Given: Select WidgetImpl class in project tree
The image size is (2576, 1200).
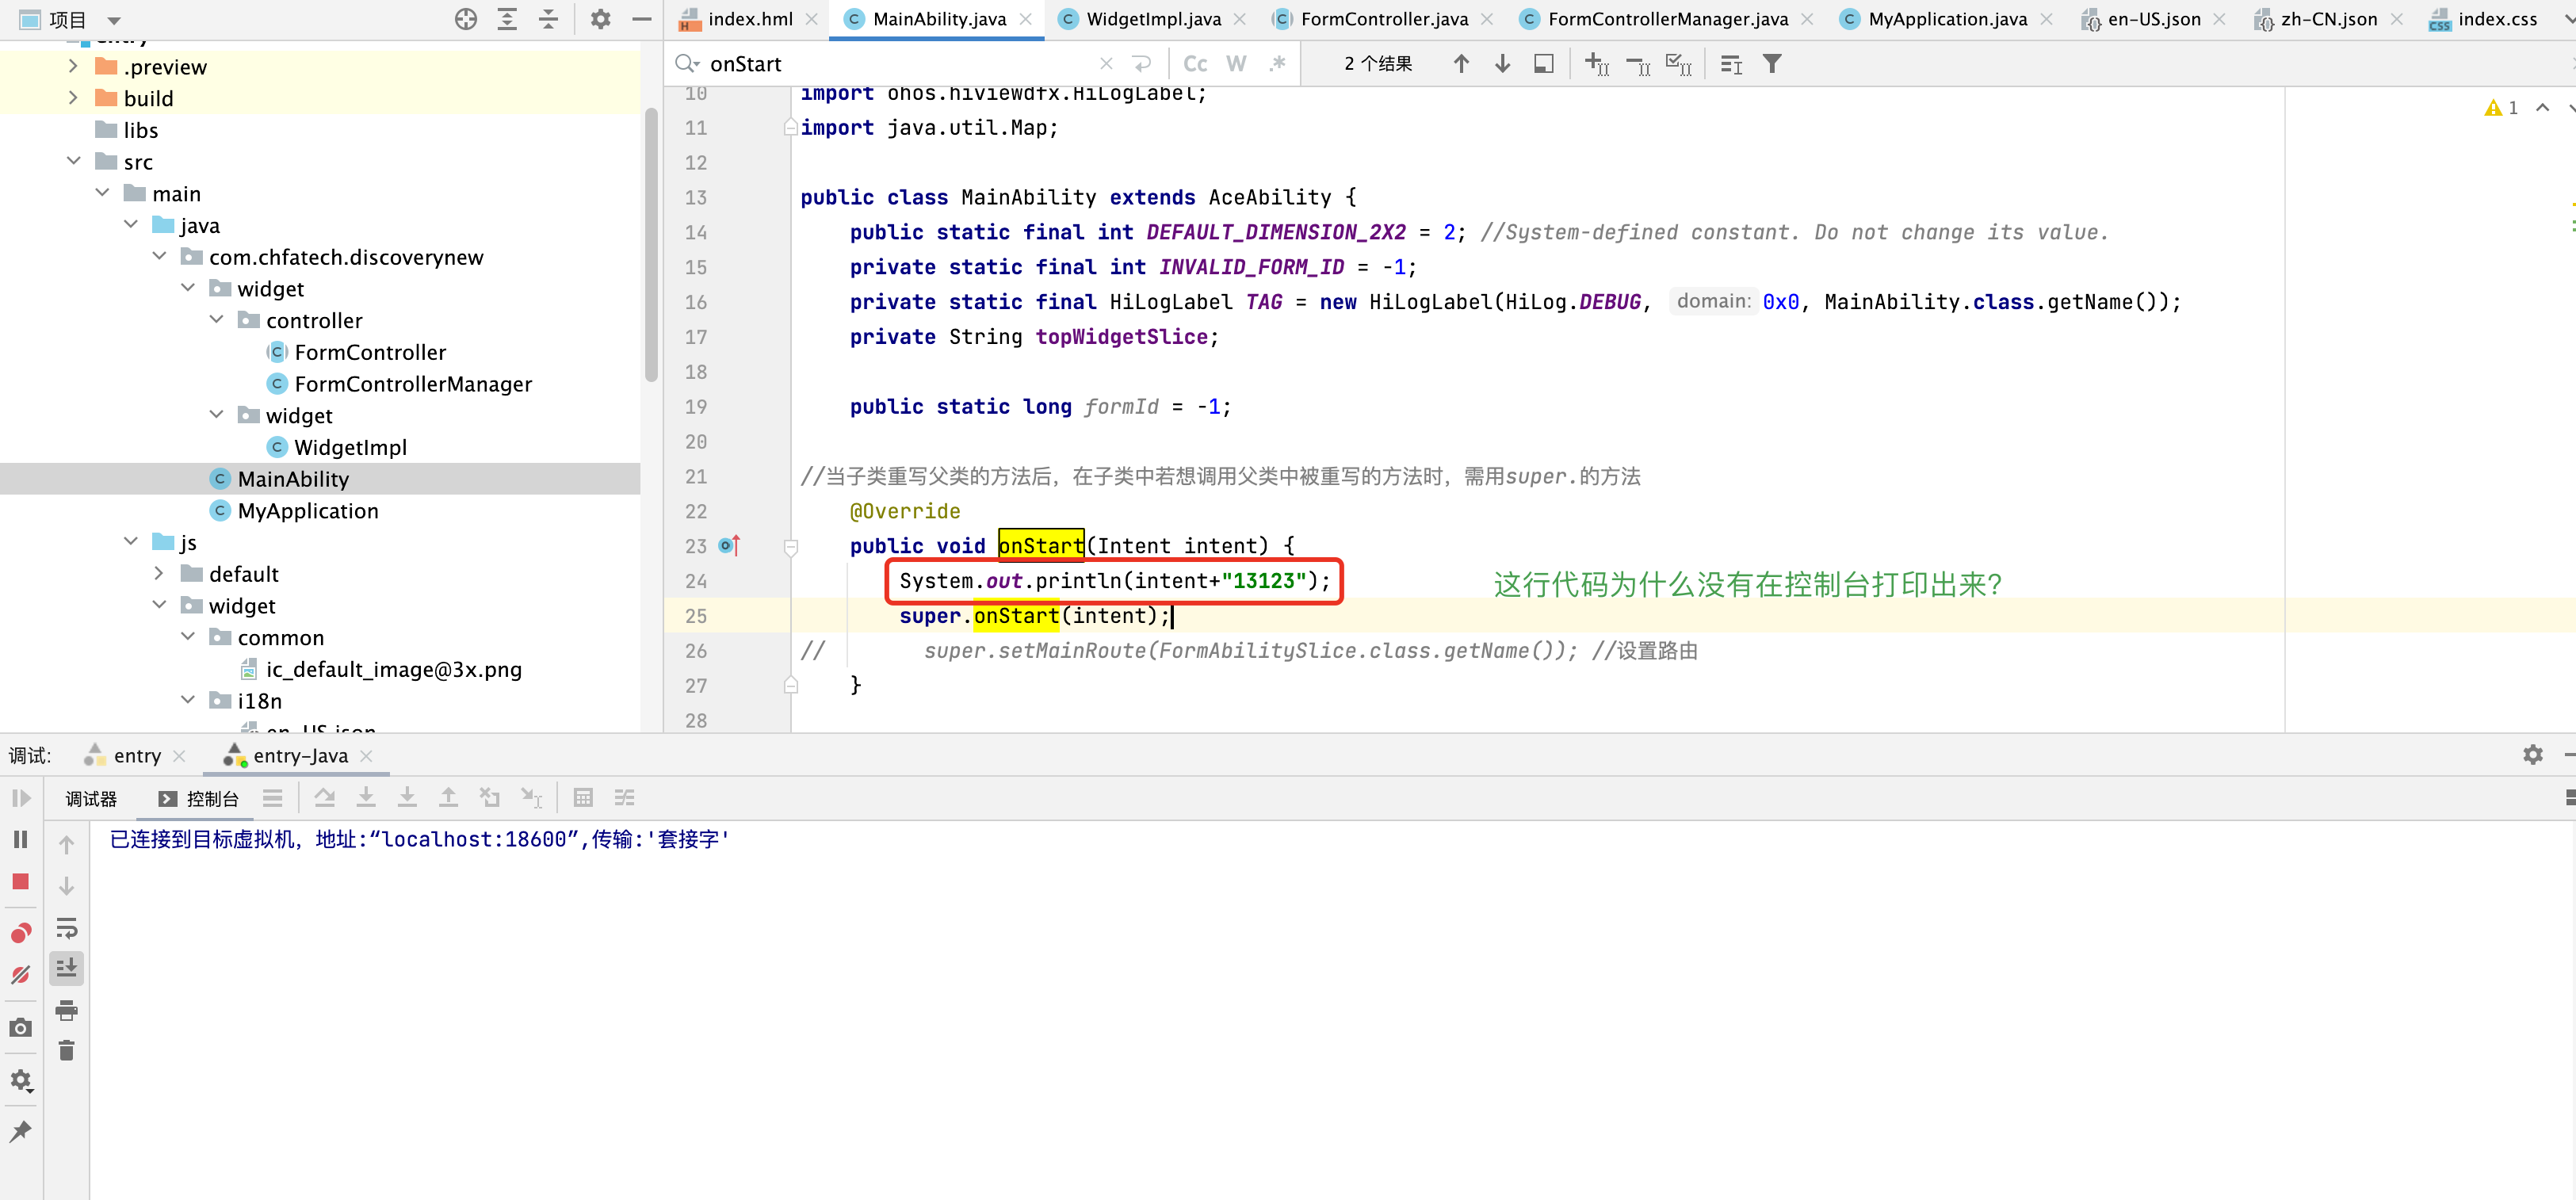Looking at the screenshot, I should [349, 447].
